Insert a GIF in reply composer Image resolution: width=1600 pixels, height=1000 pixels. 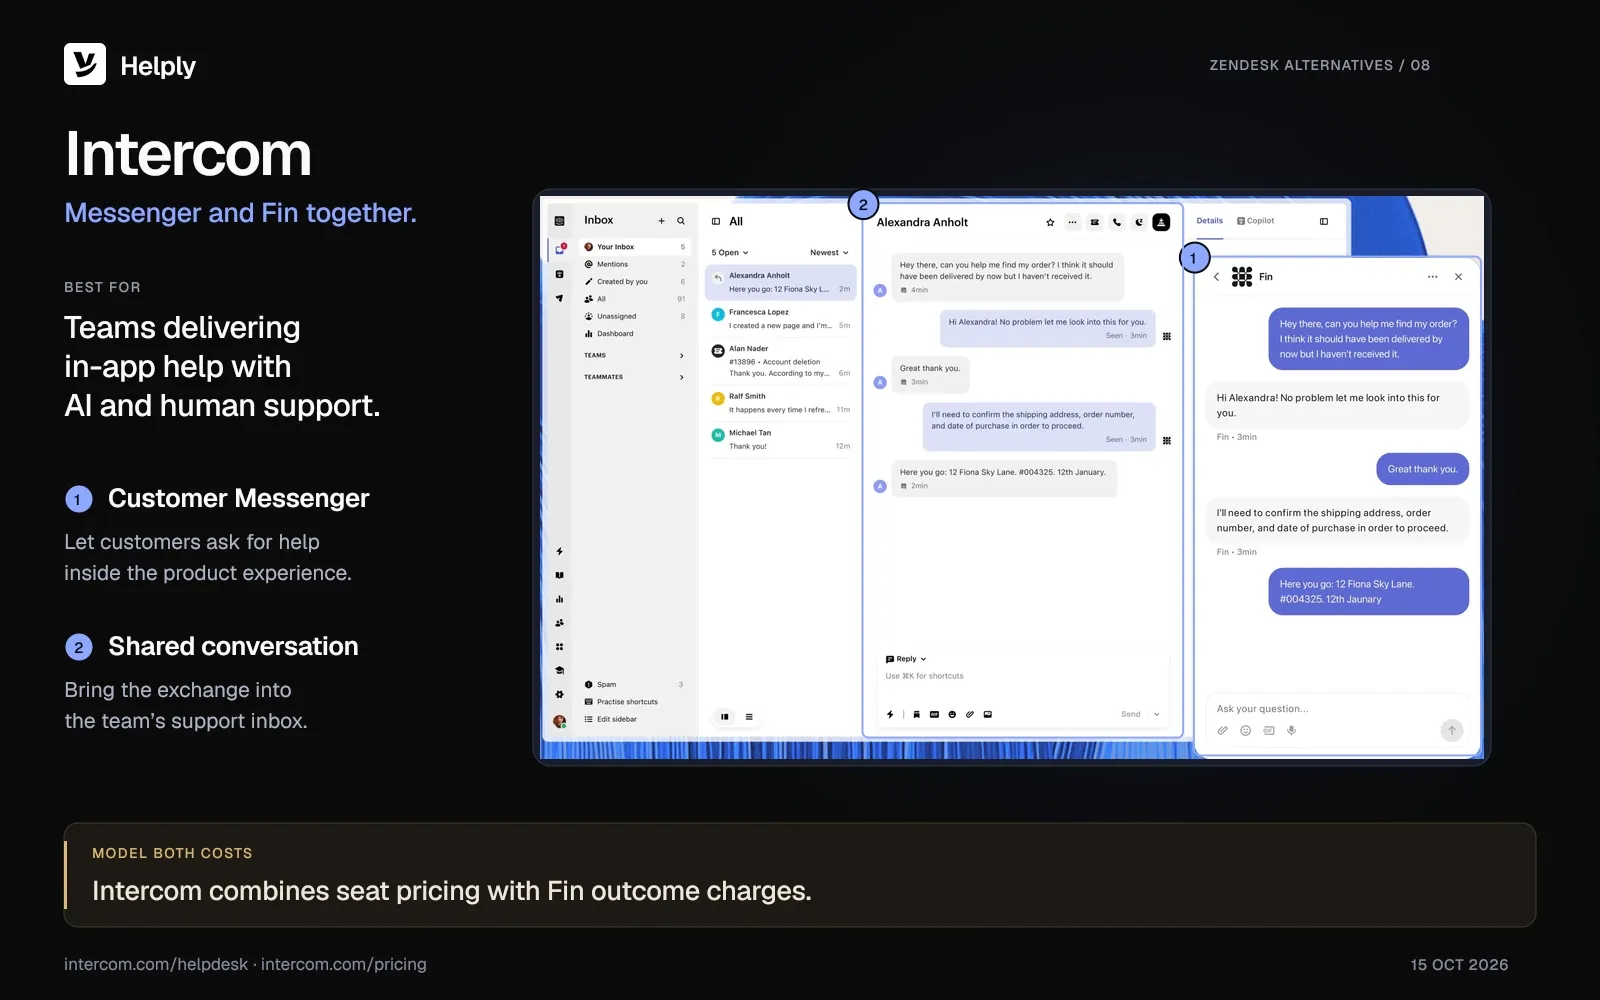[934, 714]
